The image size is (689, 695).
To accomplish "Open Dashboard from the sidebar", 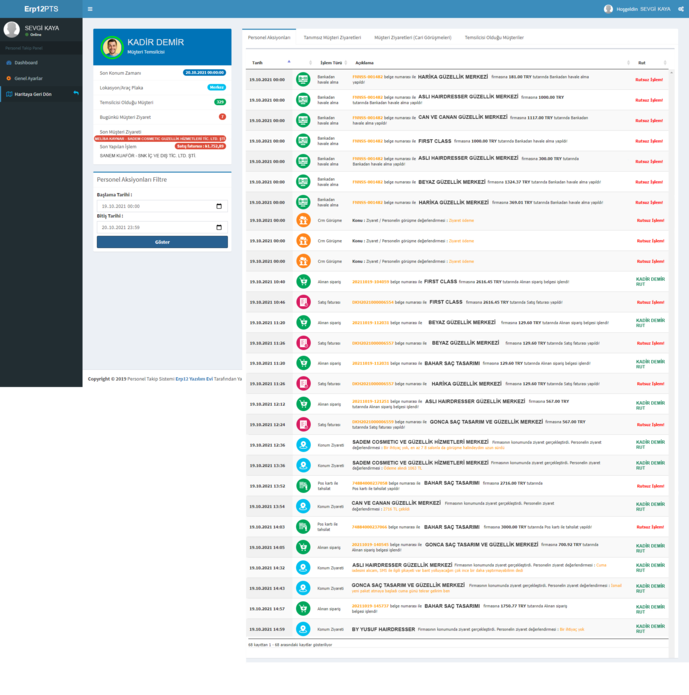I will tap(26, 62).
